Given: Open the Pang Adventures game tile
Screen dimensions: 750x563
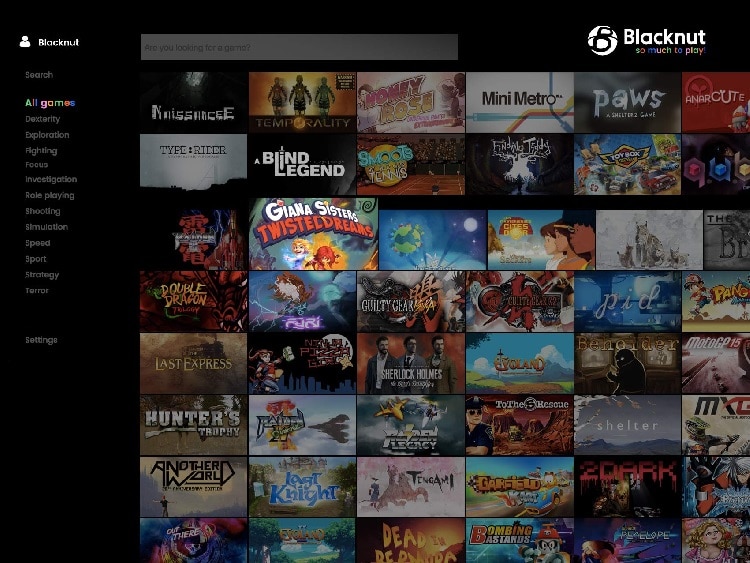Looking at the screenshot, I should point(716,301).
